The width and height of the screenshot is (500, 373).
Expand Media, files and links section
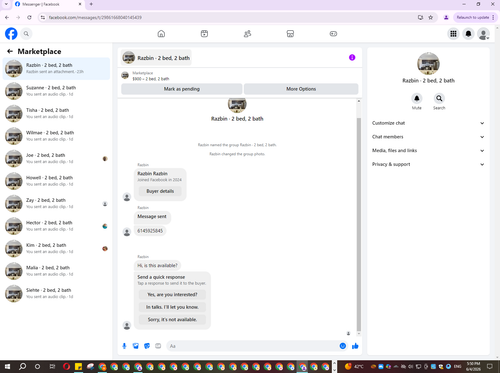point(428,150)
